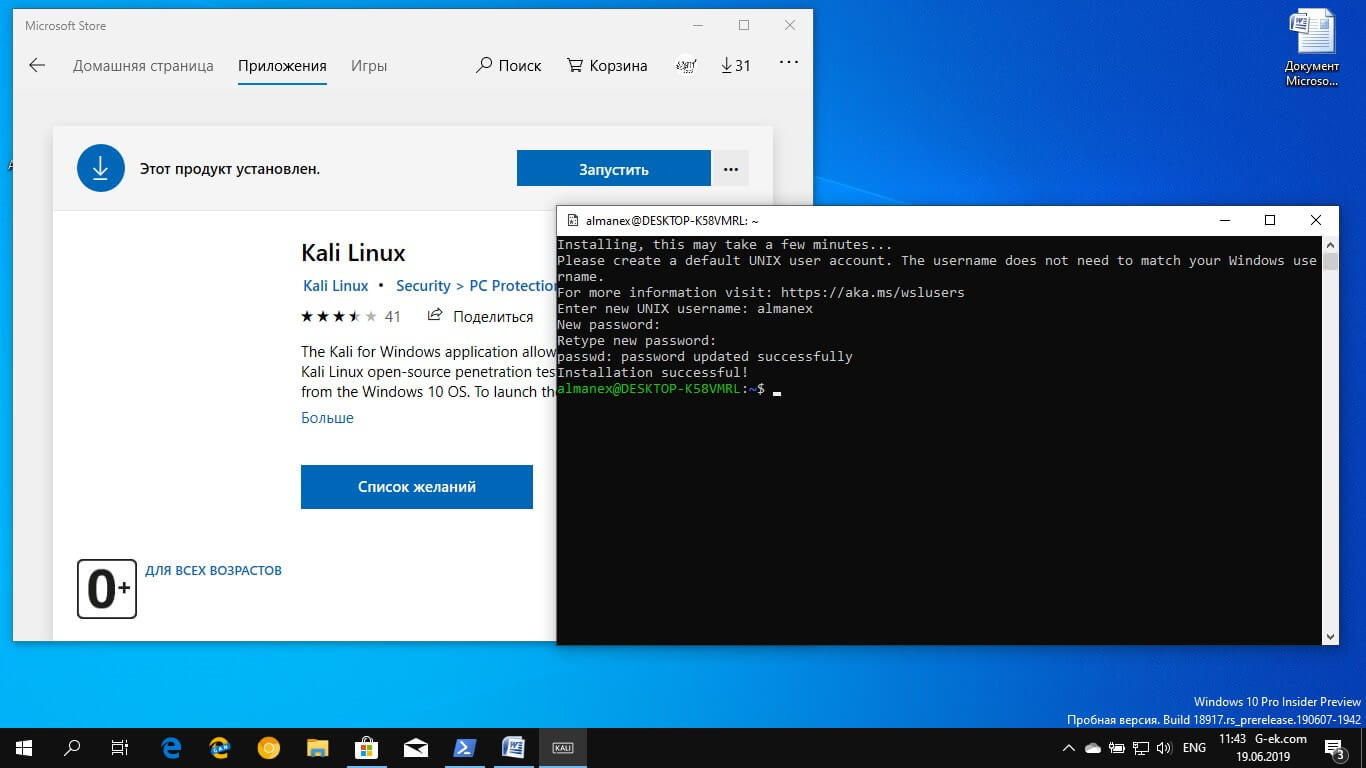Open the Kali terminal window system icon
Image resolution: width=1366 pixels, height=768 pixels.
572,220
